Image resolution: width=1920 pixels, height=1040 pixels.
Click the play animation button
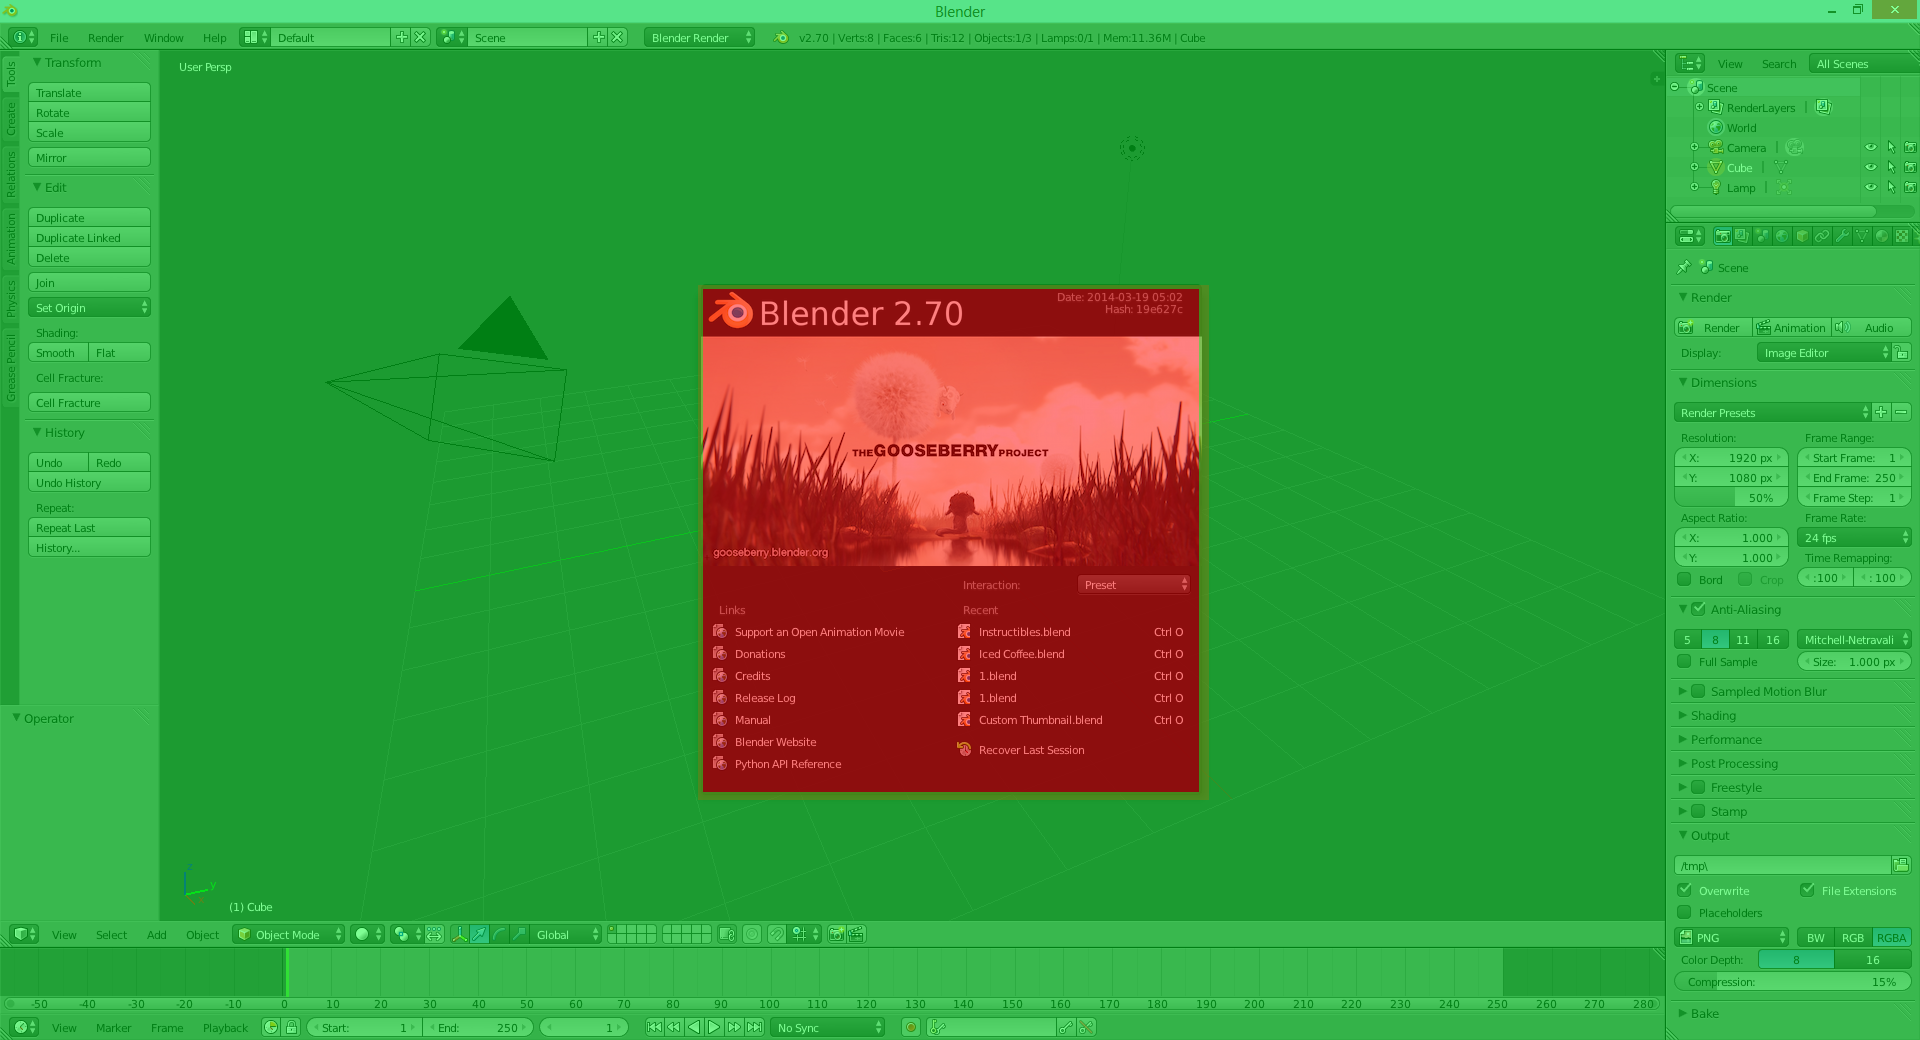[x=713, y=1027]
